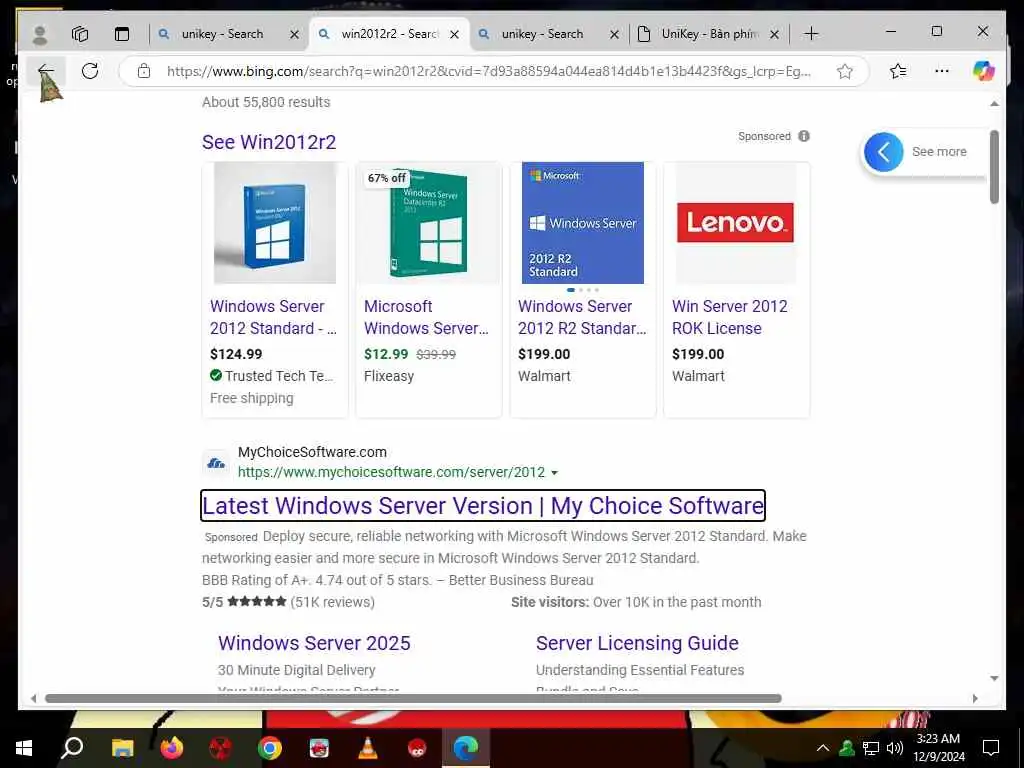Click the Sponsored info icon
Screen dimensions: 1024x768
[804, 136]
